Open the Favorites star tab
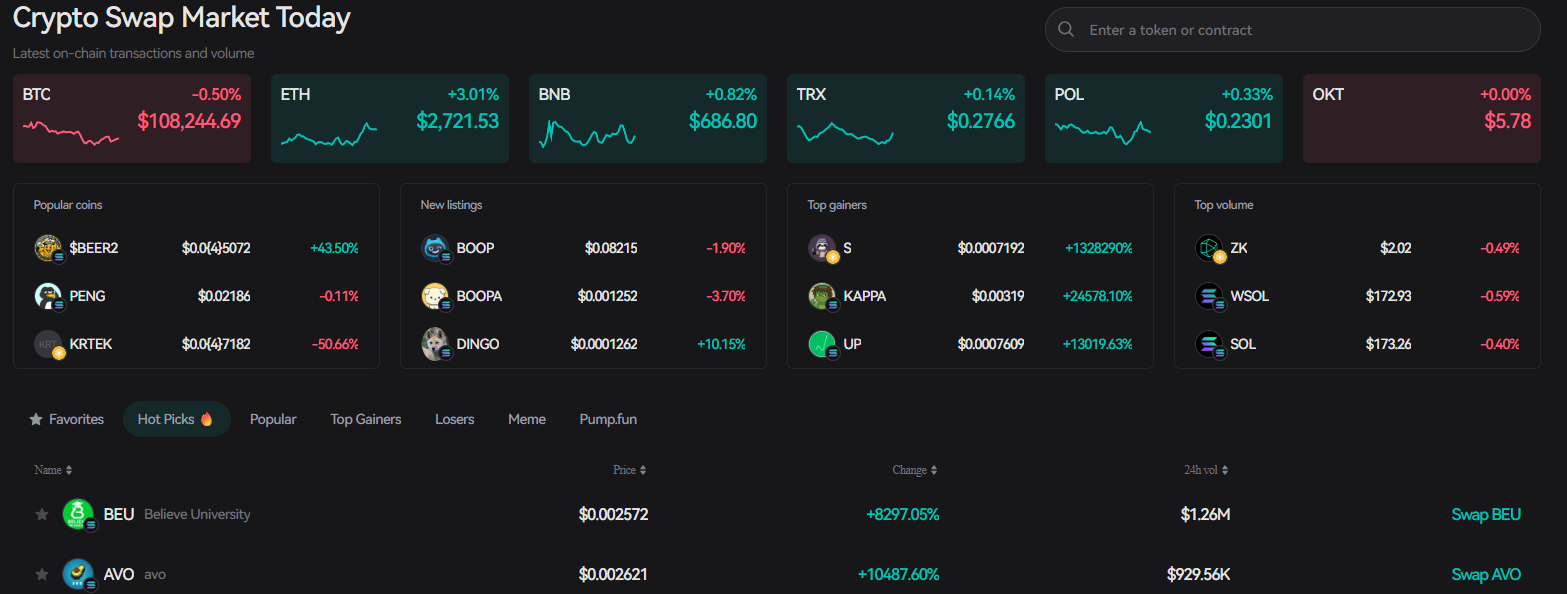 point(67,419)
